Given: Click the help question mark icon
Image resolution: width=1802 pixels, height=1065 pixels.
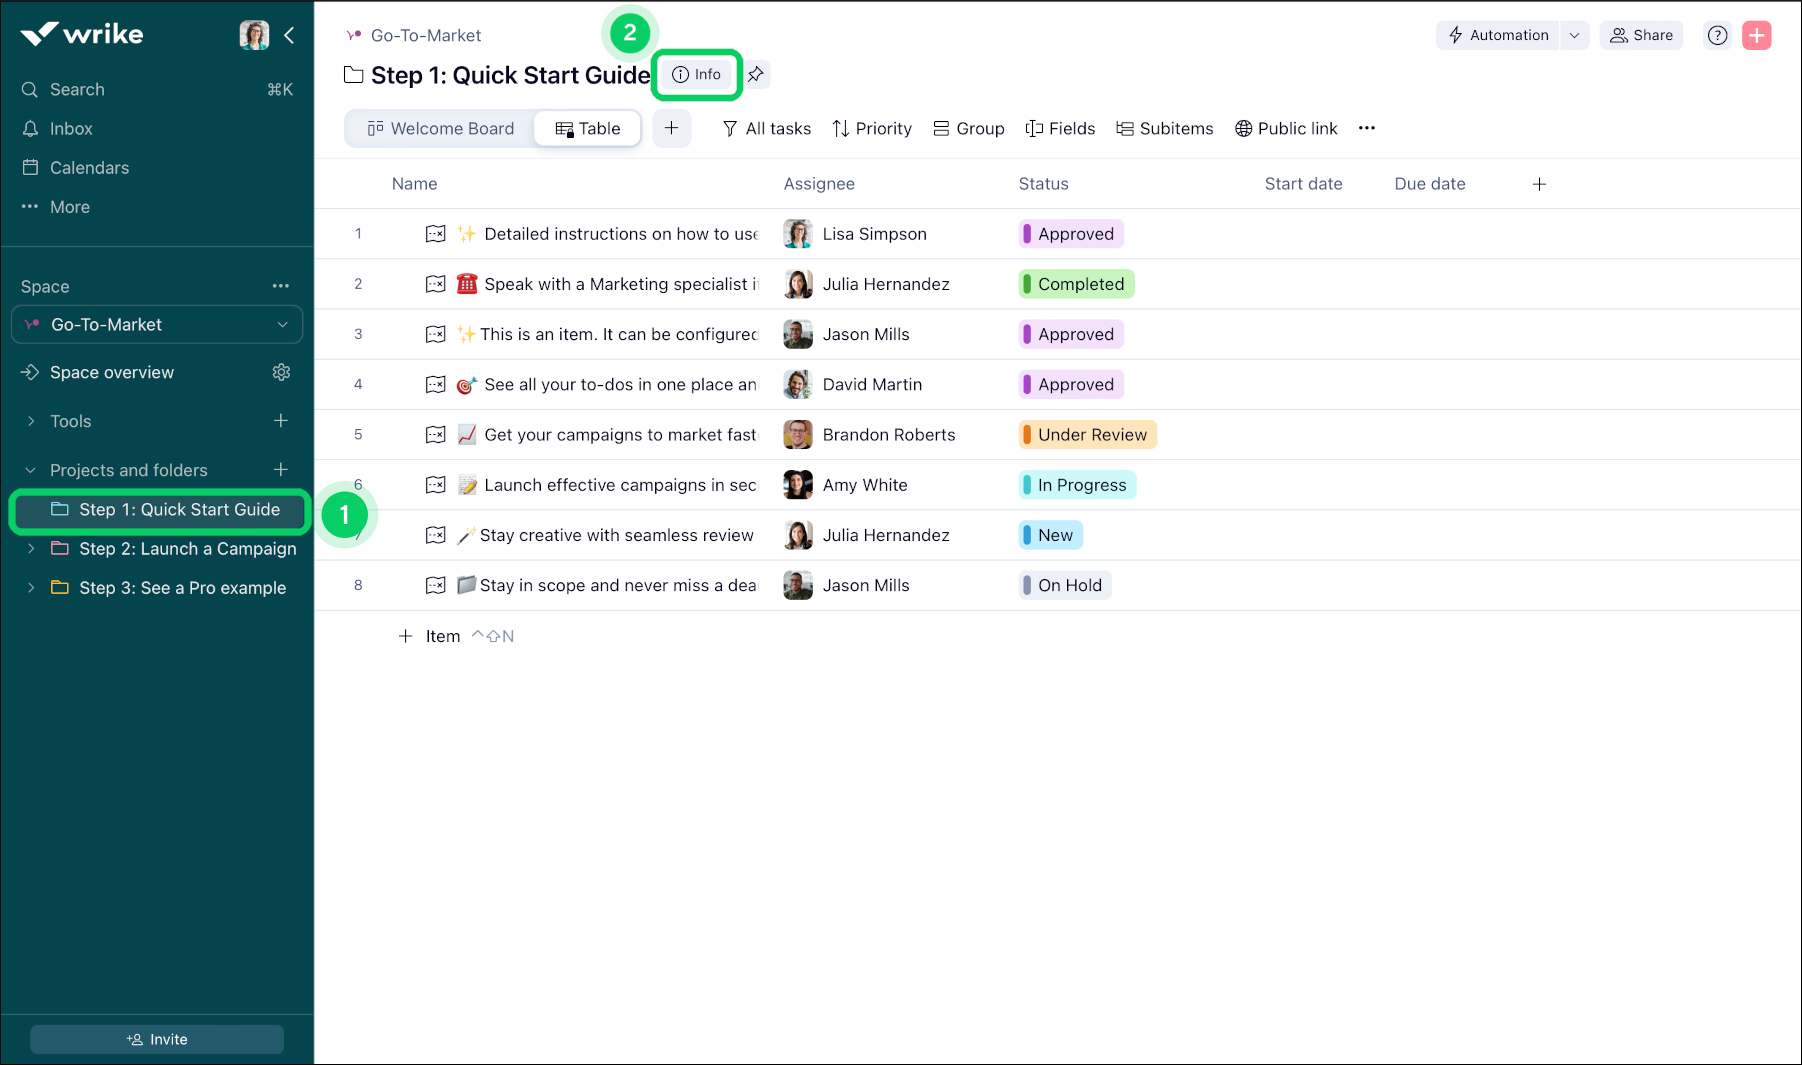Looking at the screenshot, I should coord(1718,35).
